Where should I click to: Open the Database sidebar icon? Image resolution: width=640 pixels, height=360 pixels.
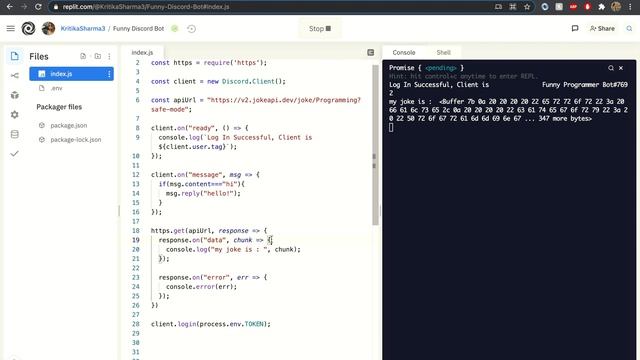coord(15,134)
